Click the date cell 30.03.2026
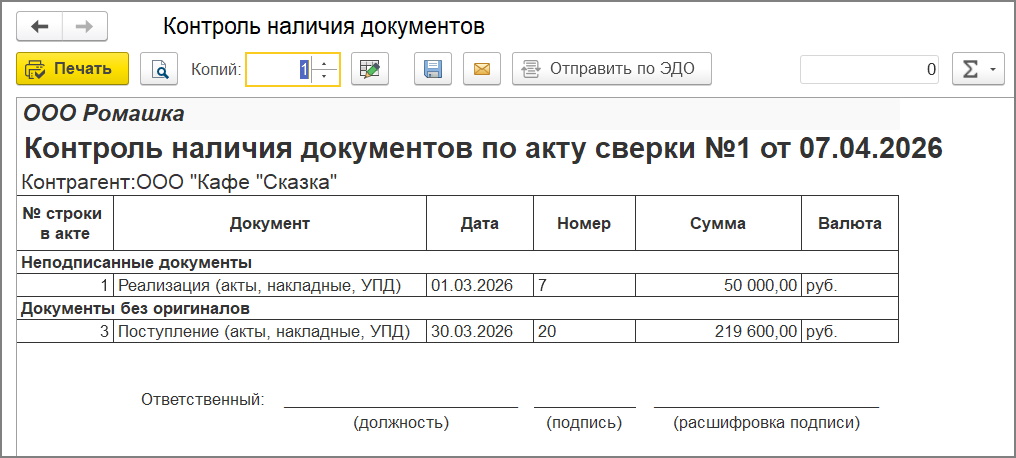 click(x=479, y=332)
